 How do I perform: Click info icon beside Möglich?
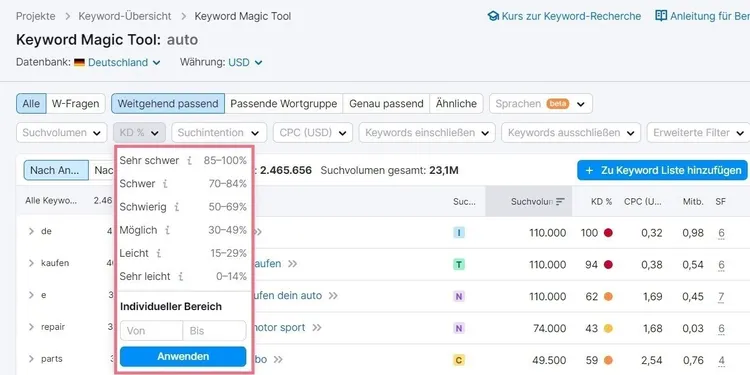coord(167,231)
